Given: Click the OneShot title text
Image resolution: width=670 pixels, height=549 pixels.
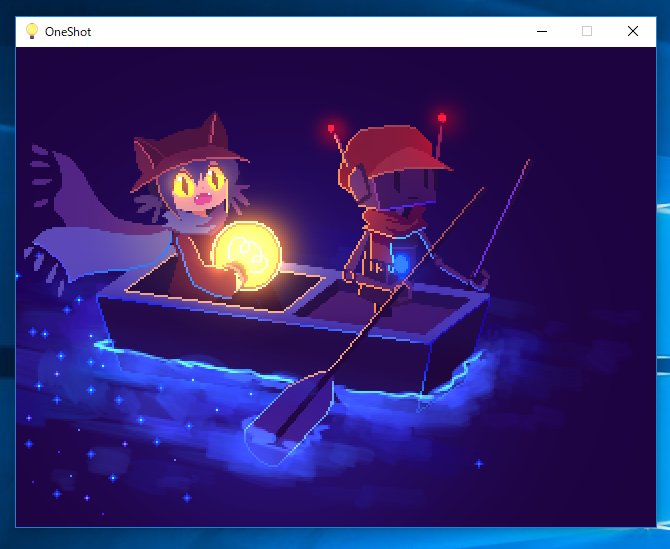Looking at the screenshot, I should (68, 32).
